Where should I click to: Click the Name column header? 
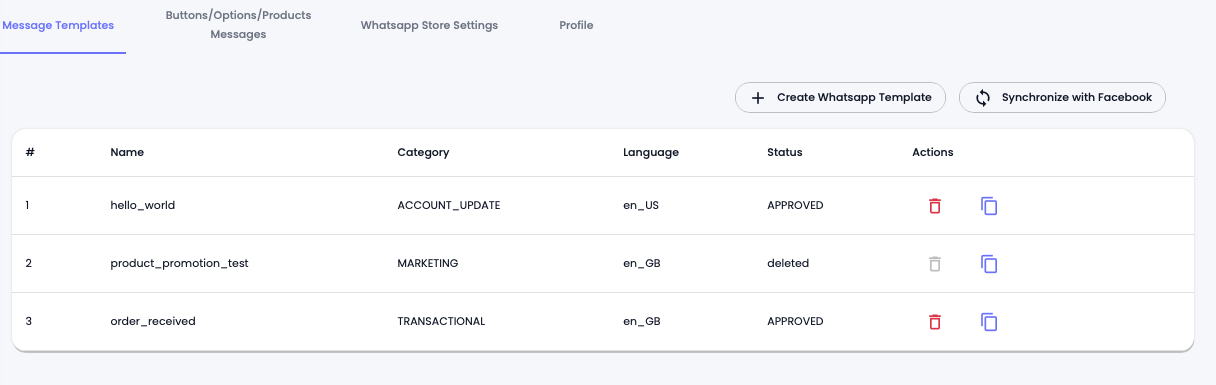(x=127, y=152)
